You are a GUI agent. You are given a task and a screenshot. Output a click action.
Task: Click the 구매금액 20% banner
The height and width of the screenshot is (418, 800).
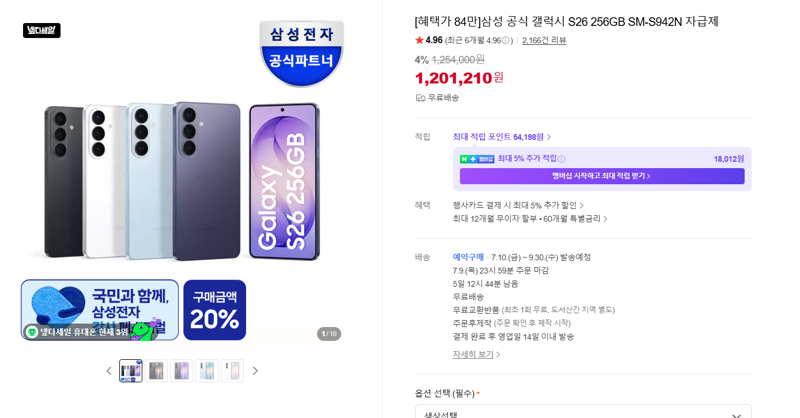click(215, 310)
